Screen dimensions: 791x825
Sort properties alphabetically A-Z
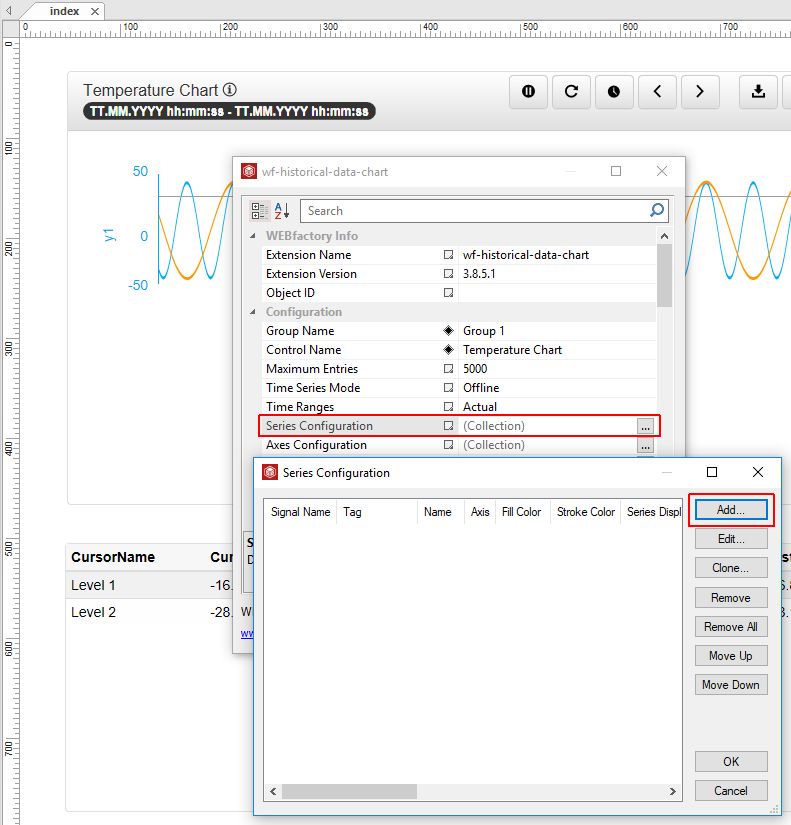[x=282, y=211]
